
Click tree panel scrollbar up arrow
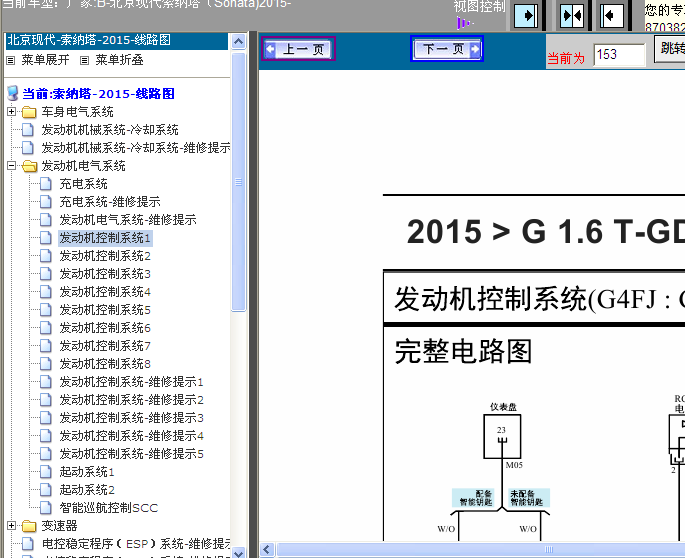tap(239, 42)
